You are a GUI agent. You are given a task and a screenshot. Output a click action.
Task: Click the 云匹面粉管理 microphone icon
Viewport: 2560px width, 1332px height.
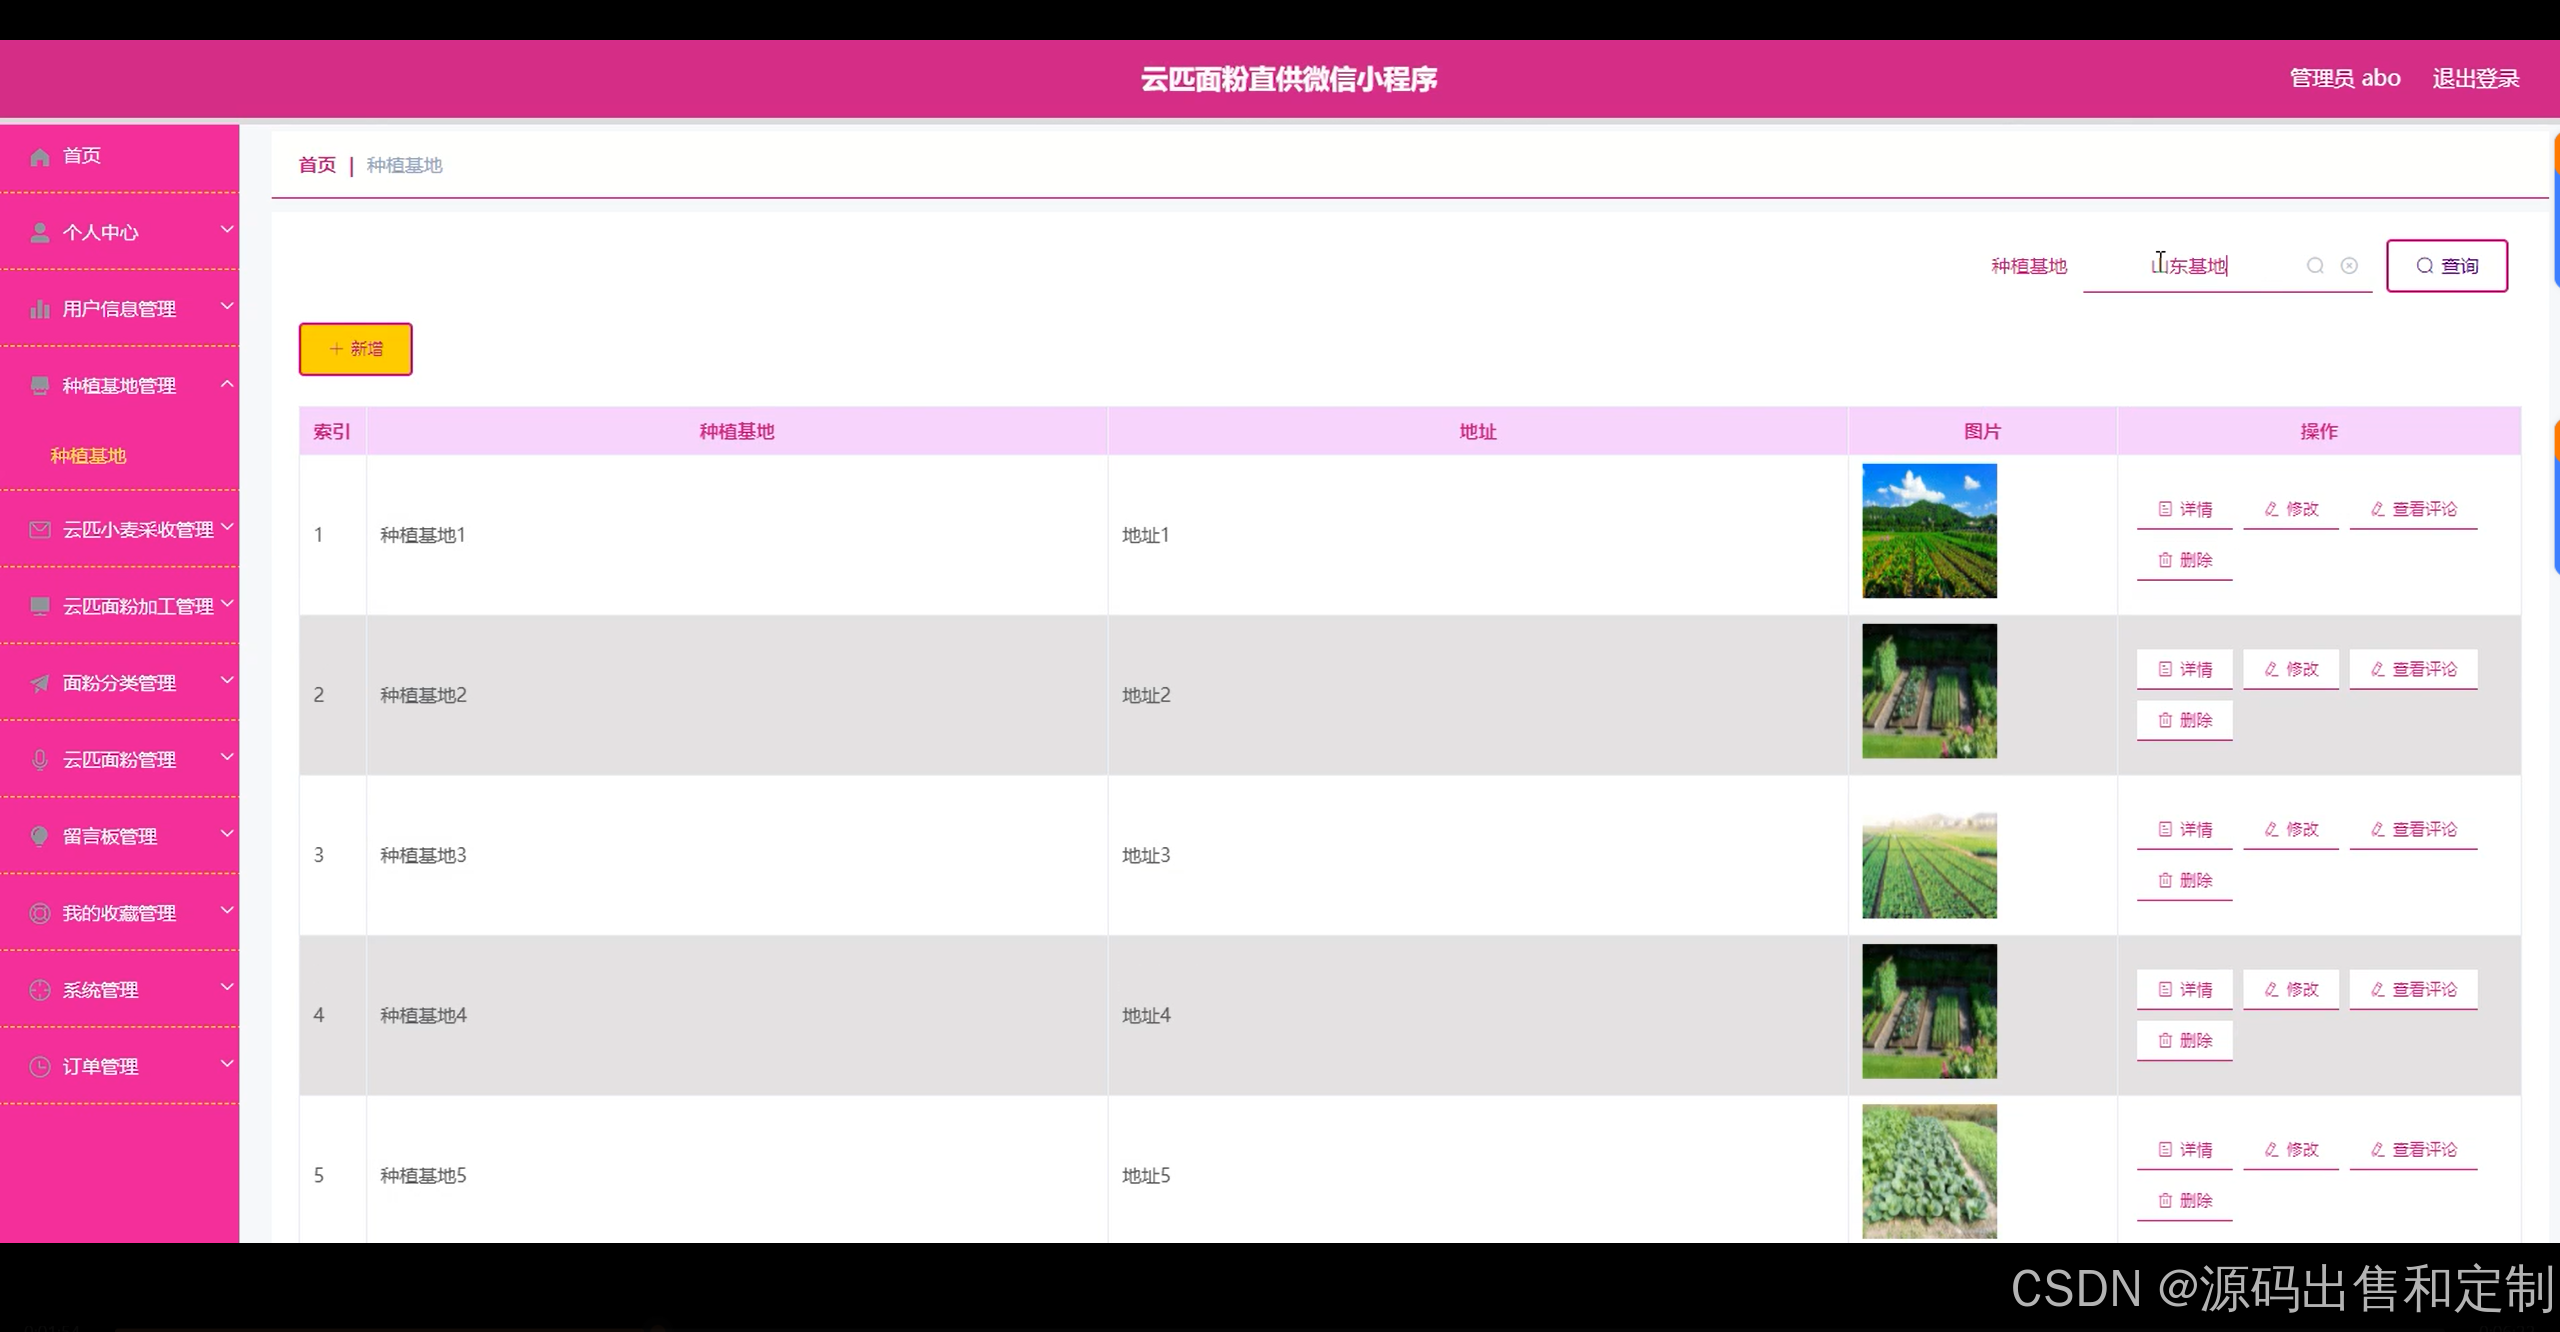click(x=40, y=760)
